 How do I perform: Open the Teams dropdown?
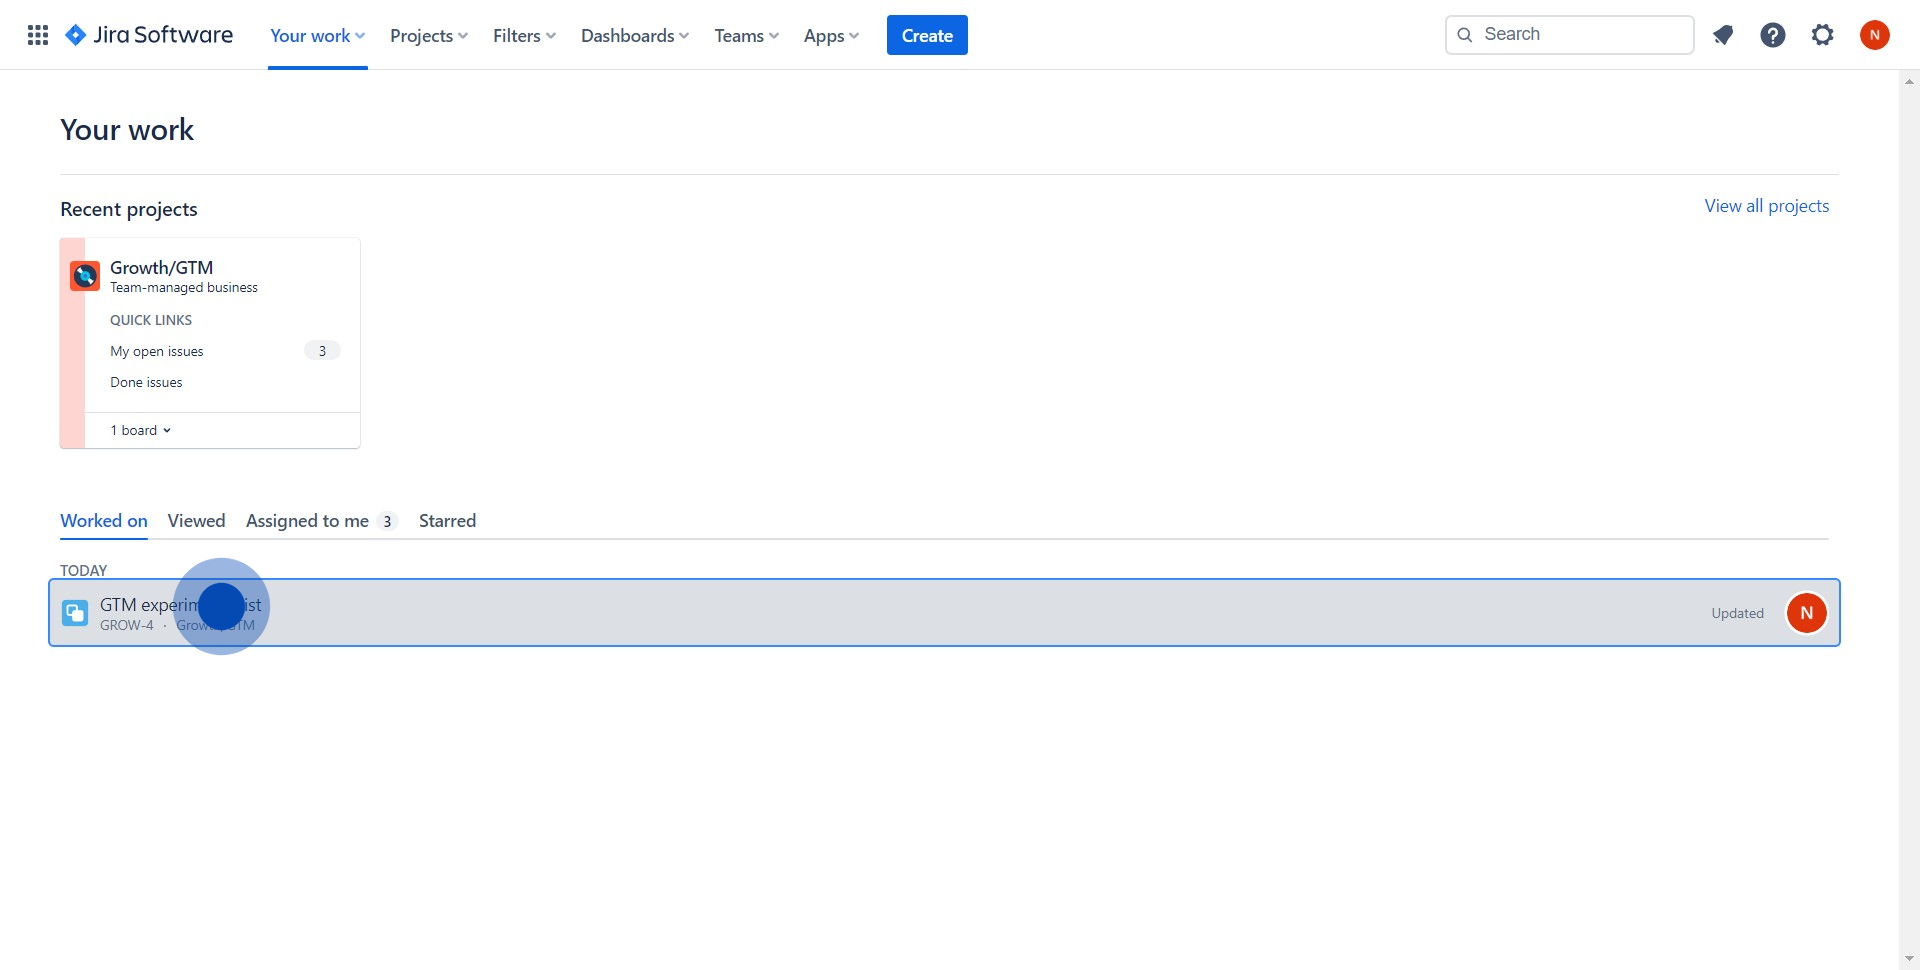pos(746,35)
